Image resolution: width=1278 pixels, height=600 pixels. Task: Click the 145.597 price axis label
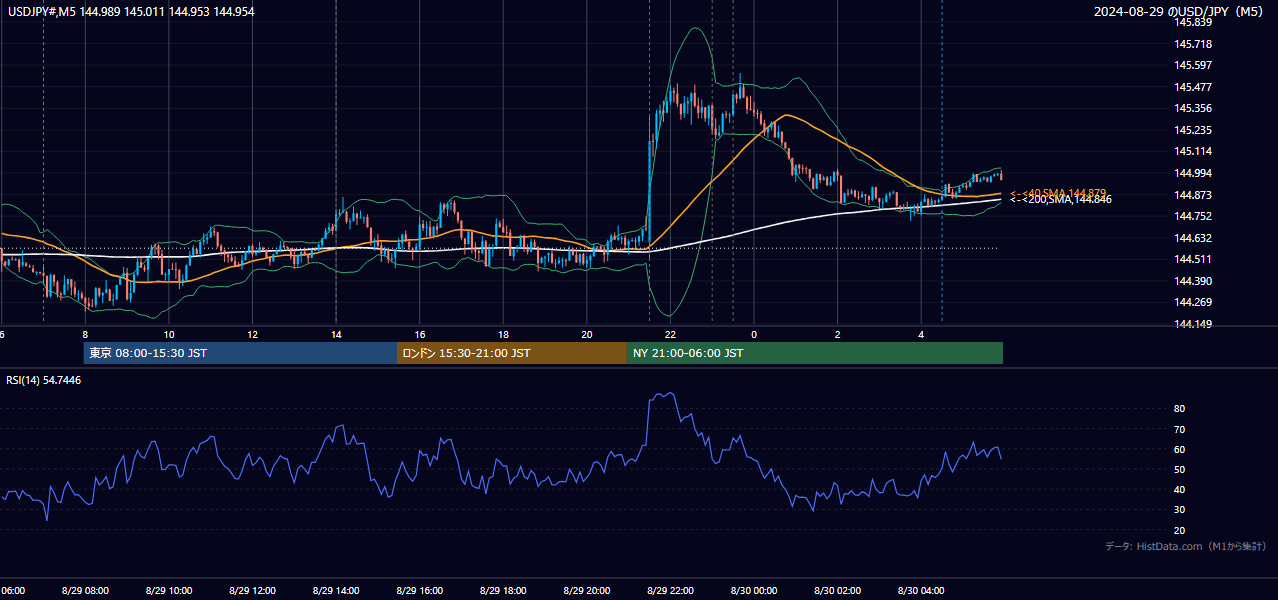click(x=1193, y=65)
